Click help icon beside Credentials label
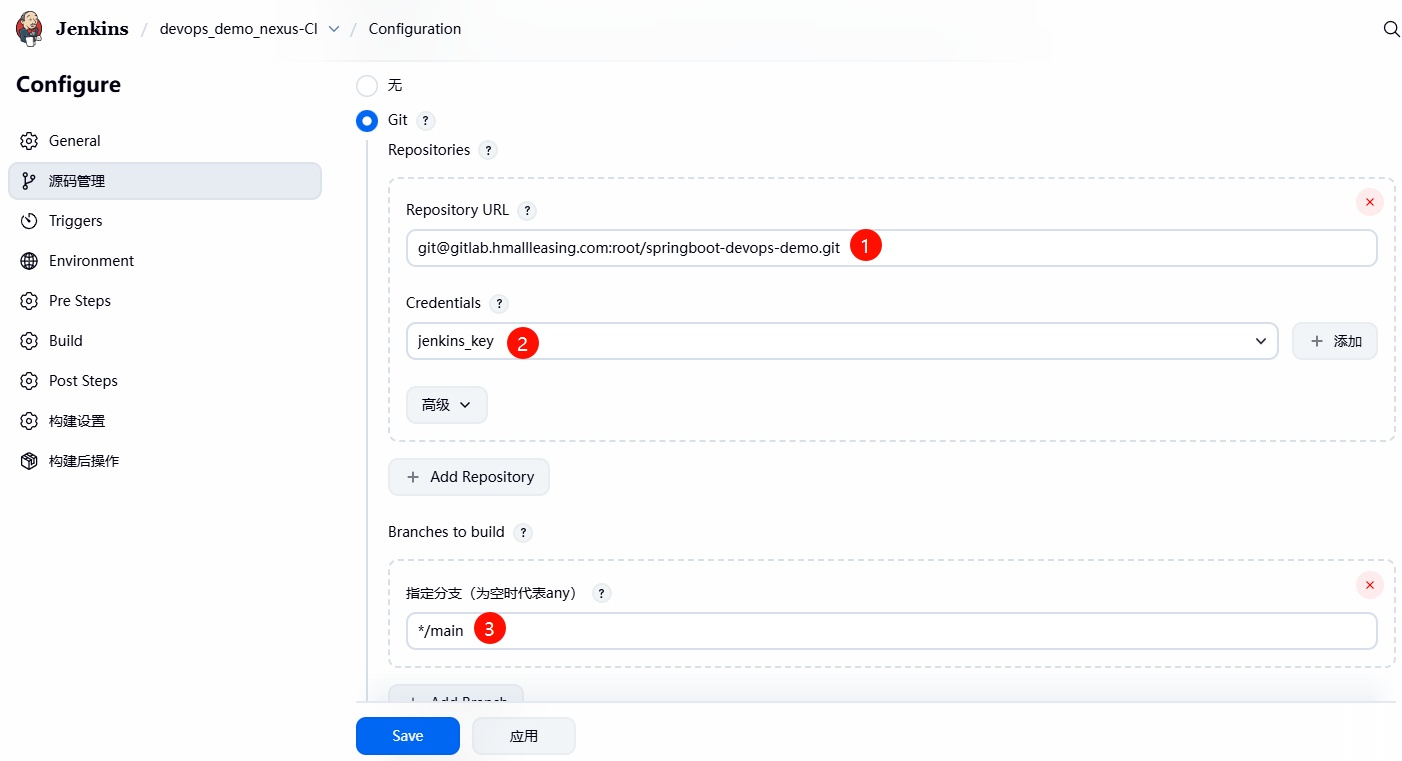1402x761 pixels. coord(499,304)
